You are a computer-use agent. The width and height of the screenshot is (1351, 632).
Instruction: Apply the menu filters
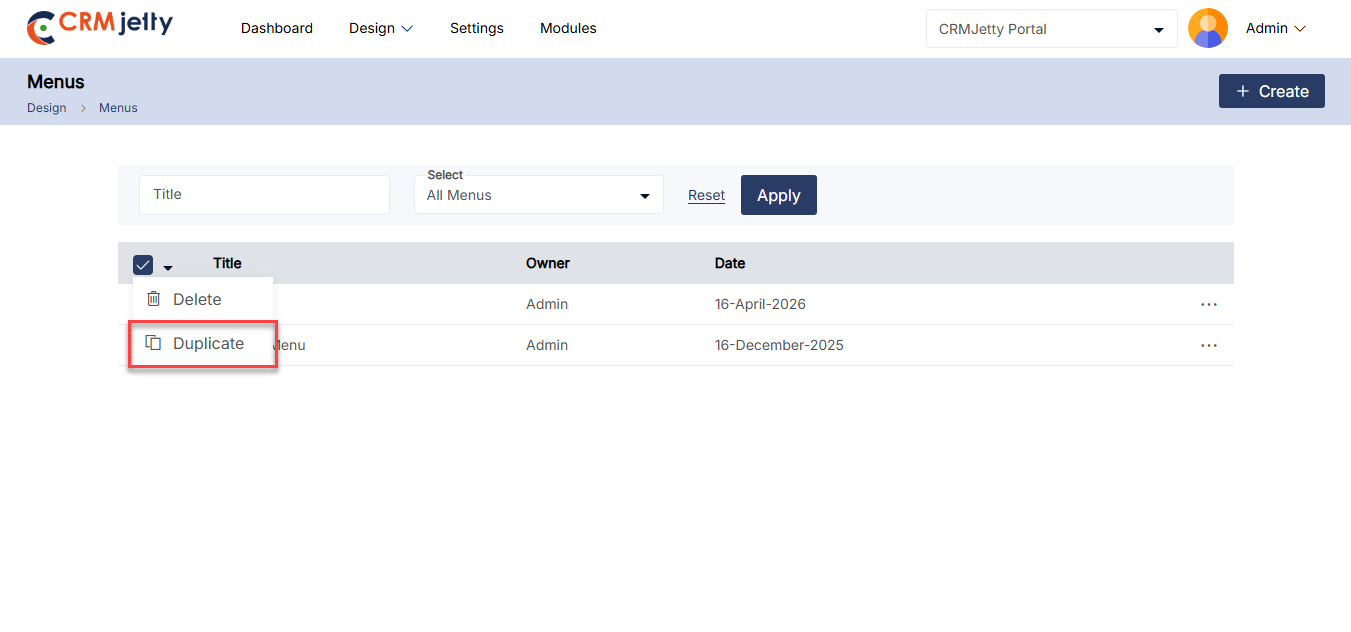point(778,195)
